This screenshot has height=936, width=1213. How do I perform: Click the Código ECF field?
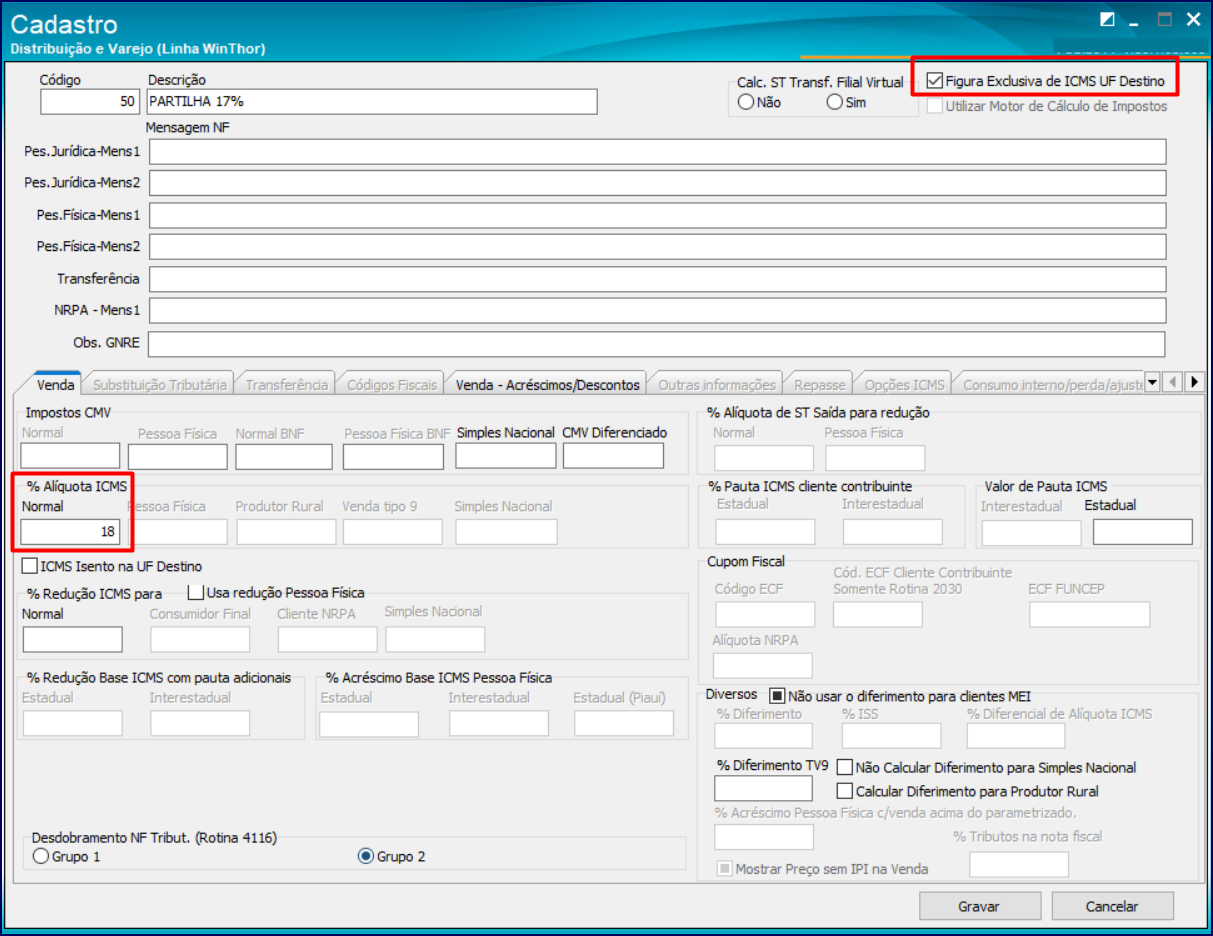coord(765,615)
